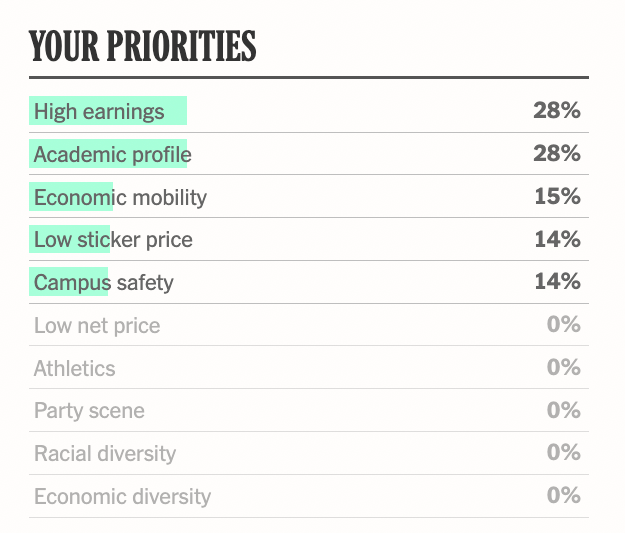Click the 0% Athletics value

564,367
